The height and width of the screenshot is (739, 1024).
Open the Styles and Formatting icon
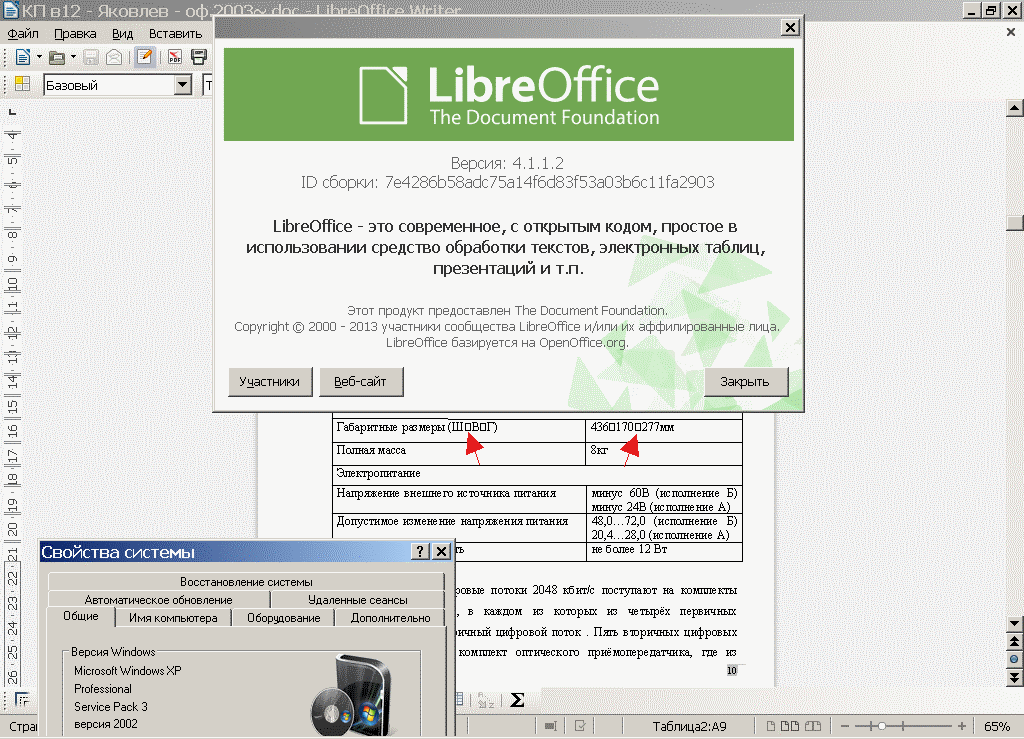21,85
